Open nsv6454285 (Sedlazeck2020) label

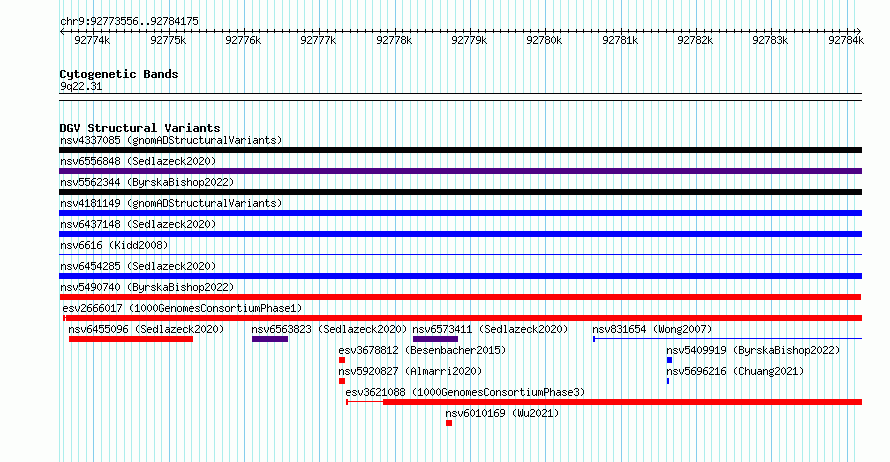point(138,266)
